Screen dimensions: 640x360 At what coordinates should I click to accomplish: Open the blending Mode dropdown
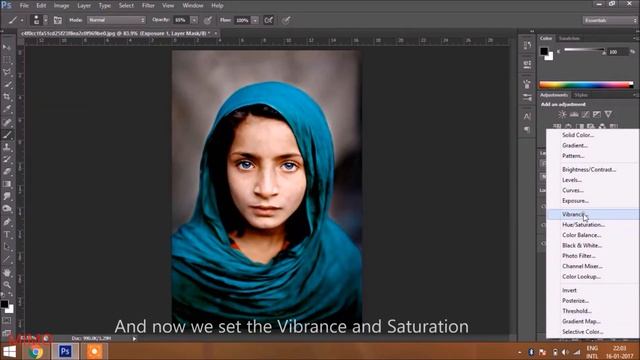pyautogui.click(x=116, y=20)
